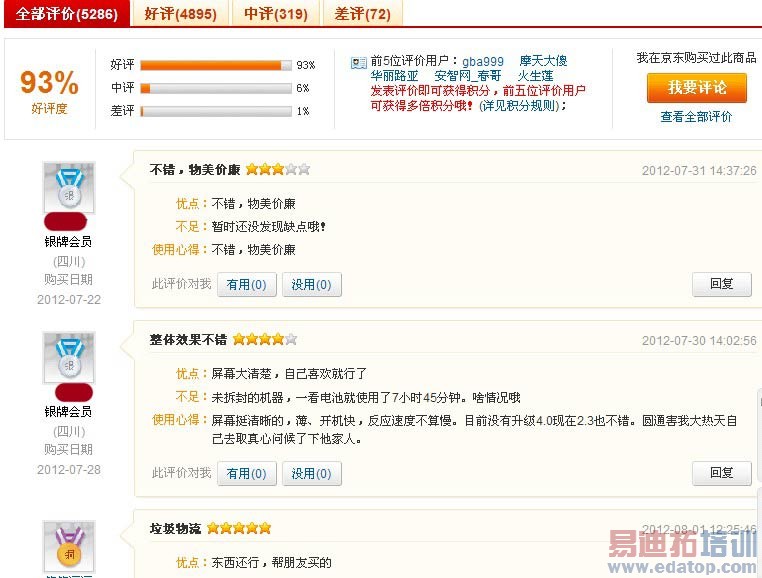This screenshot has width=762, height=578.
Task: Click first reviewer's silver medal avatar
Action: point(69,188)
